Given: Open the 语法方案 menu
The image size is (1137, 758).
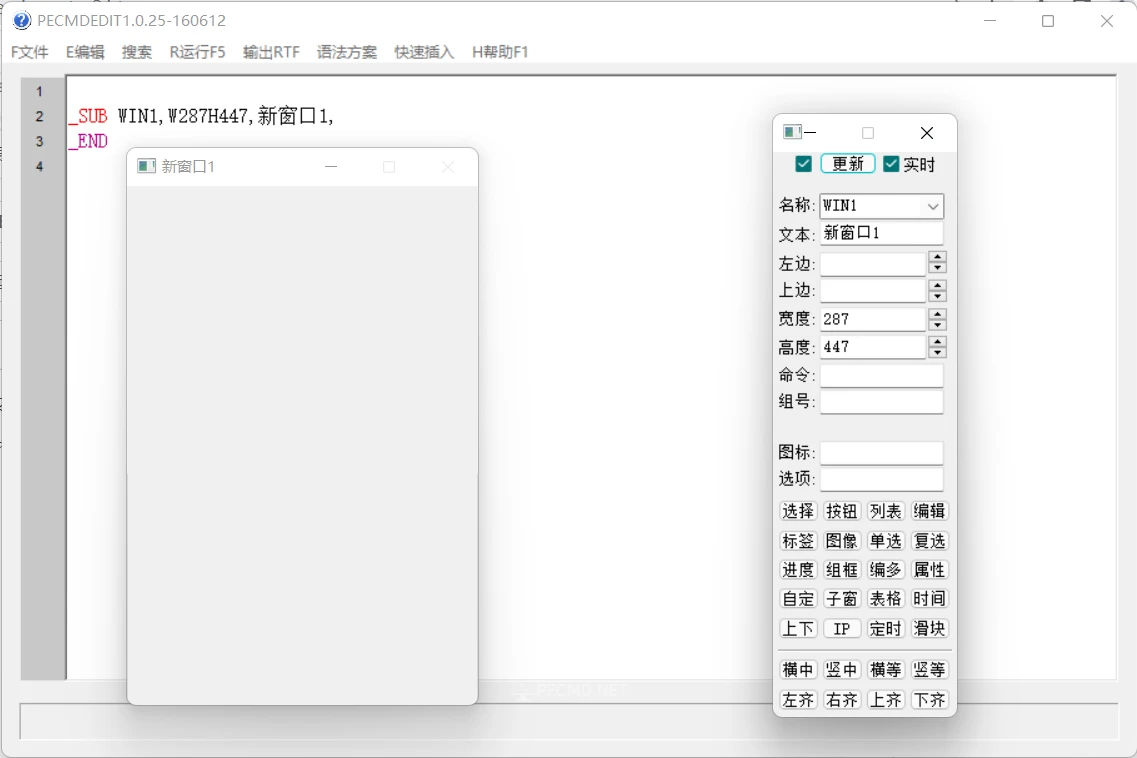Looking at the screenshot, I should point(347,52).
